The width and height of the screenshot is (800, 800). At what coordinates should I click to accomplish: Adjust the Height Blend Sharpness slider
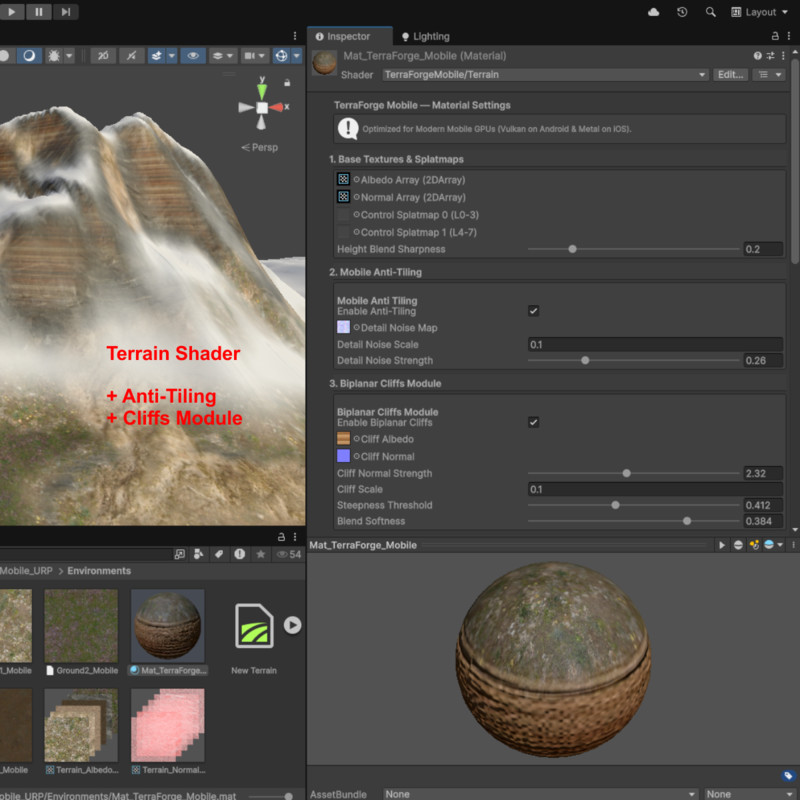click(x=572, y=249)
